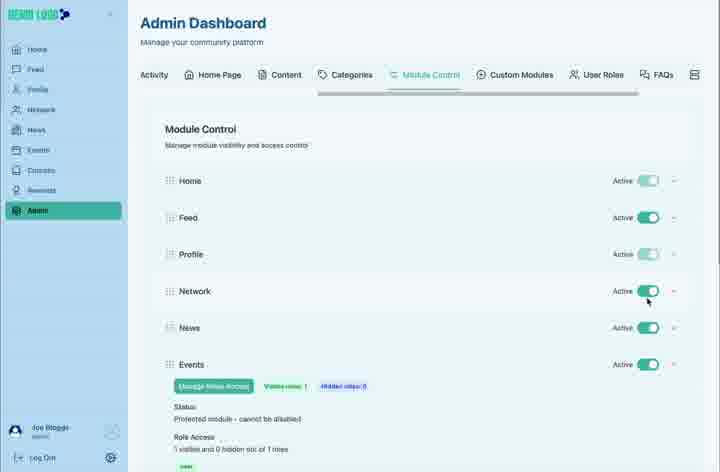Open the Custom Modules tab
Viewport: 720px width, 472px height.
tap(515, 75)
